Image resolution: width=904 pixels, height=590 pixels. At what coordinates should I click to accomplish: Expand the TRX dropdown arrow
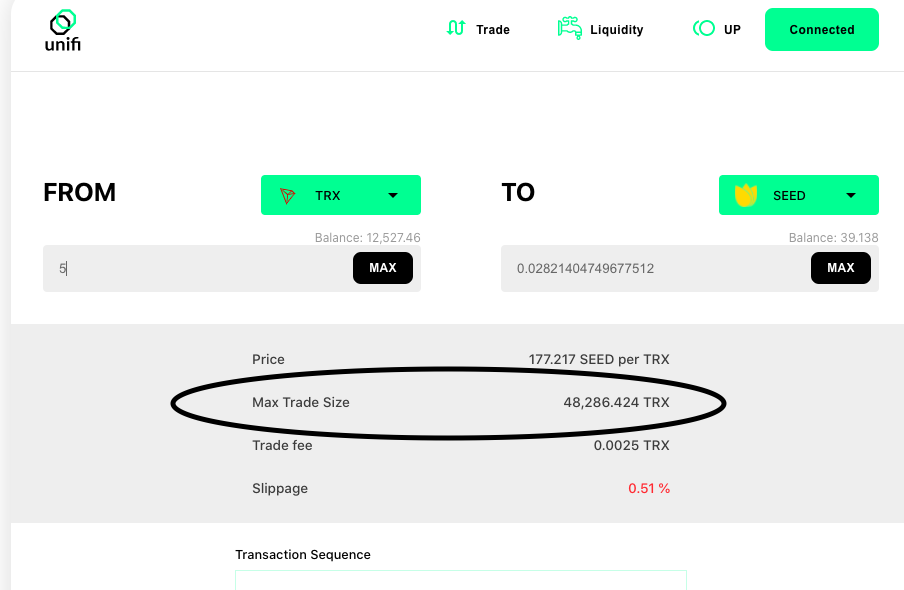pyautogui.click(x=393, y=196)
